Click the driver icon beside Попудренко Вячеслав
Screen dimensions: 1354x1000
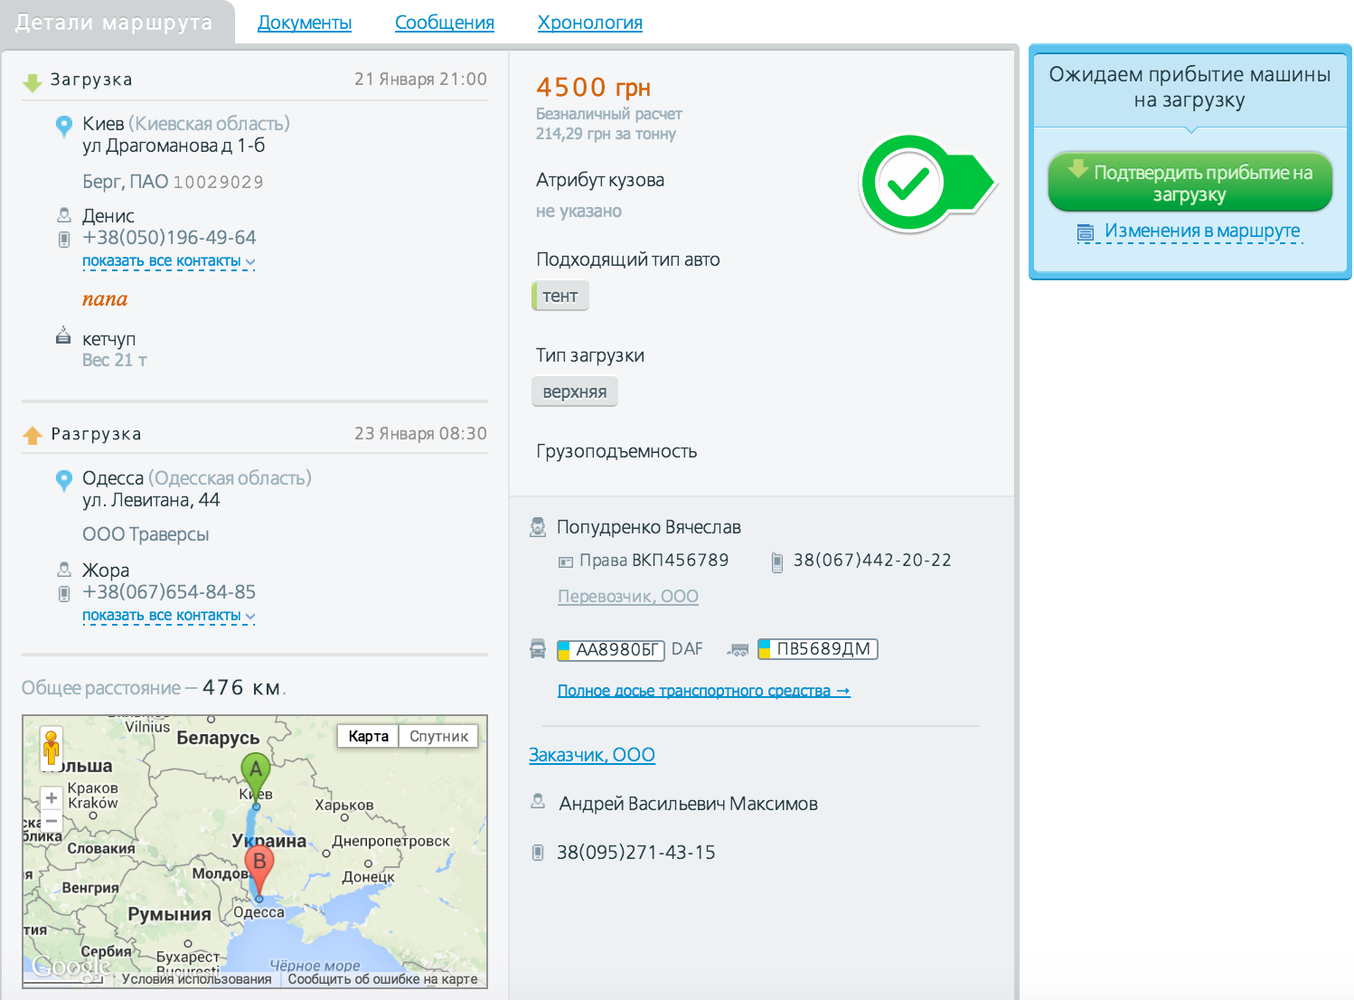point(538,527)
